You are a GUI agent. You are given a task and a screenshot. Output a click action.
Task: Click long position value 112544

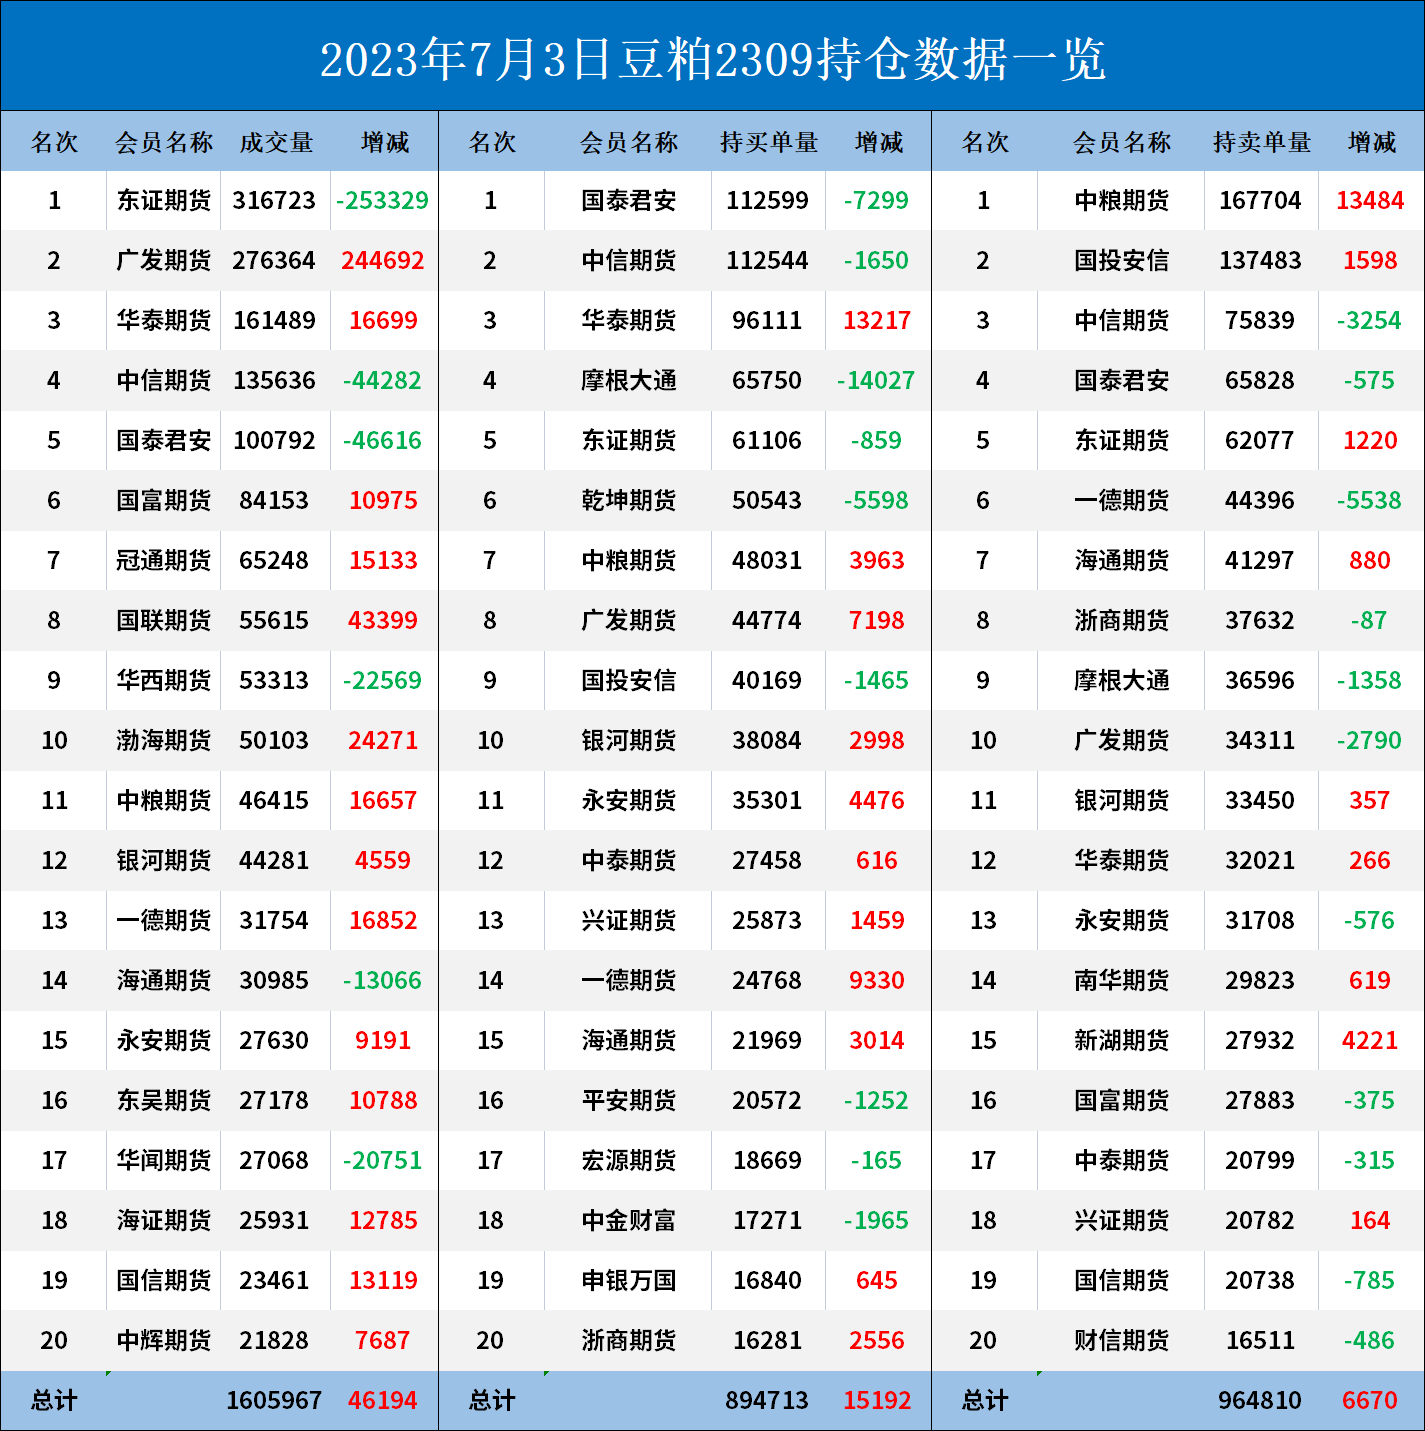pyautogui.click(x=767, y=261)
